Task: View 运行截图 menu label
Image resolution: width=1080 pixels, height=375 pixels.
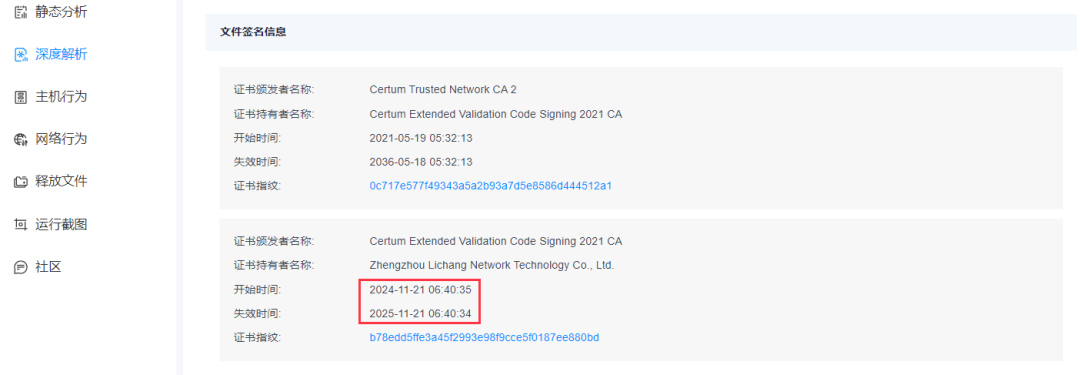Action: (x=61, y=224)
